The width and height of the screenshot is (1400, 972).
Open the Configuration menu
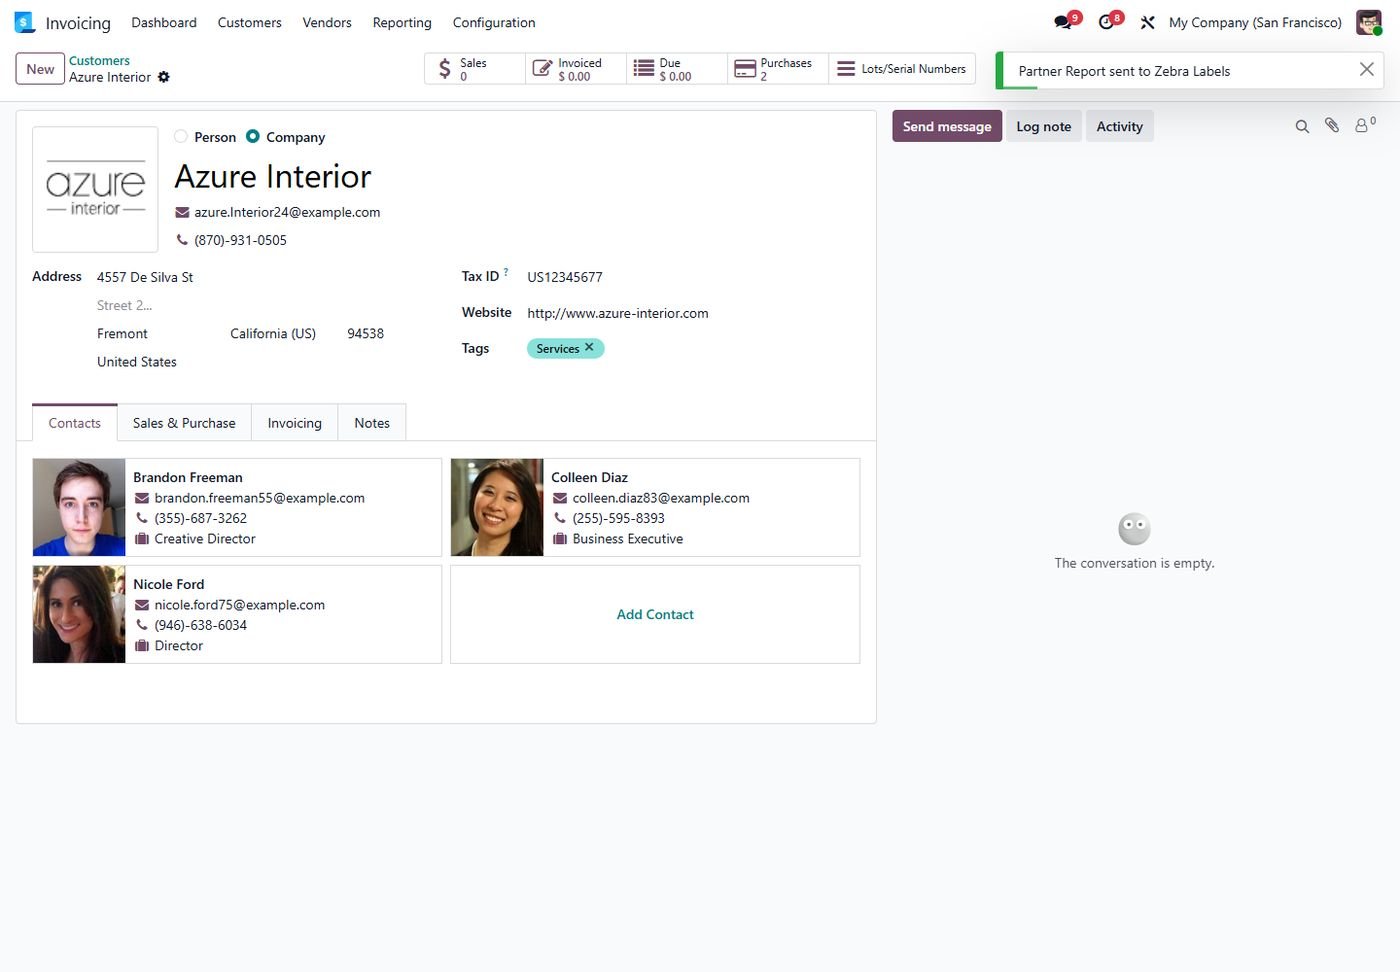point(494,22)
